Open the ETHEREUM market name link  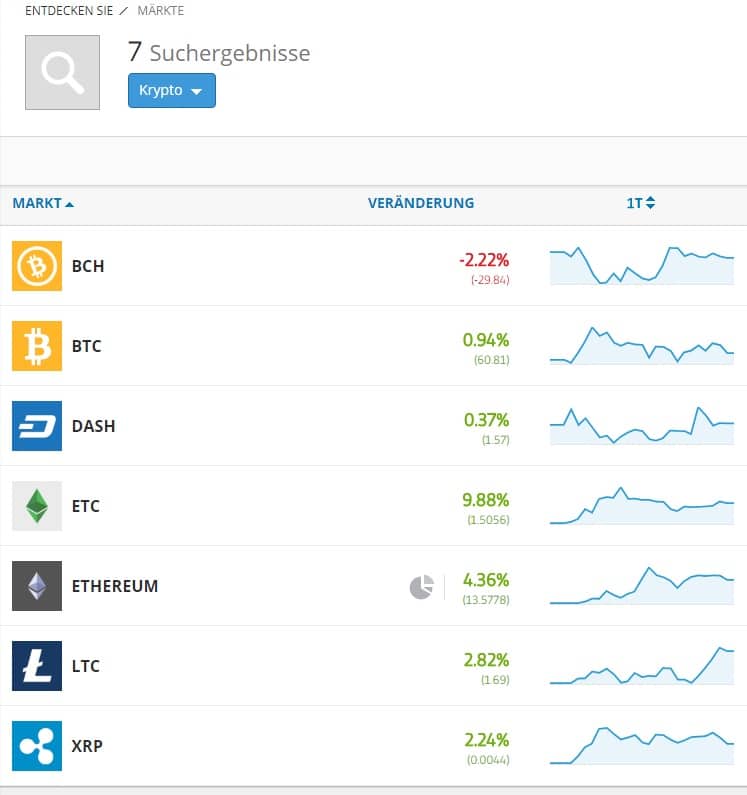tap(115, 586)
